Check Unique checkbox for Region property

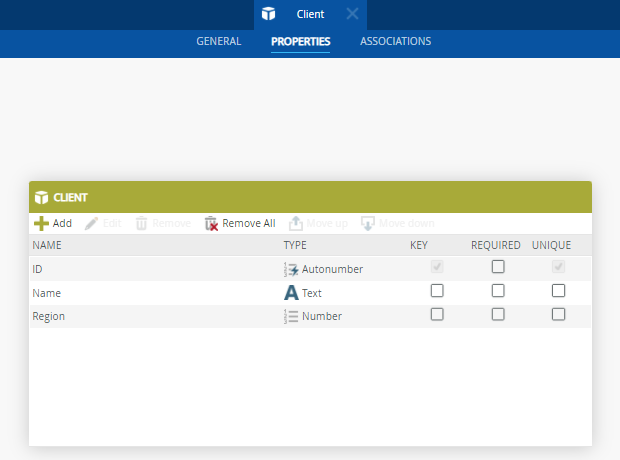click(x=559, y=314)
